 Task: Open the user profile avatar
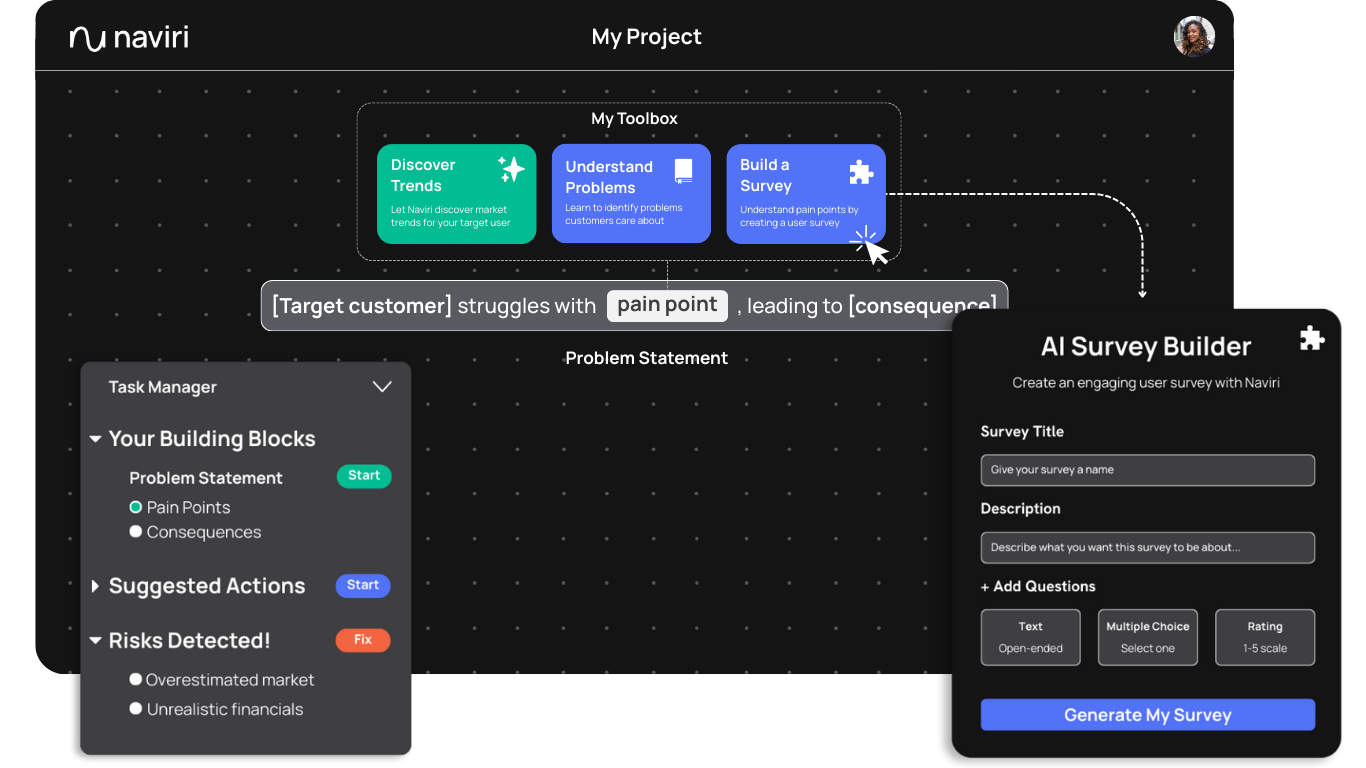pos(1194,37)
